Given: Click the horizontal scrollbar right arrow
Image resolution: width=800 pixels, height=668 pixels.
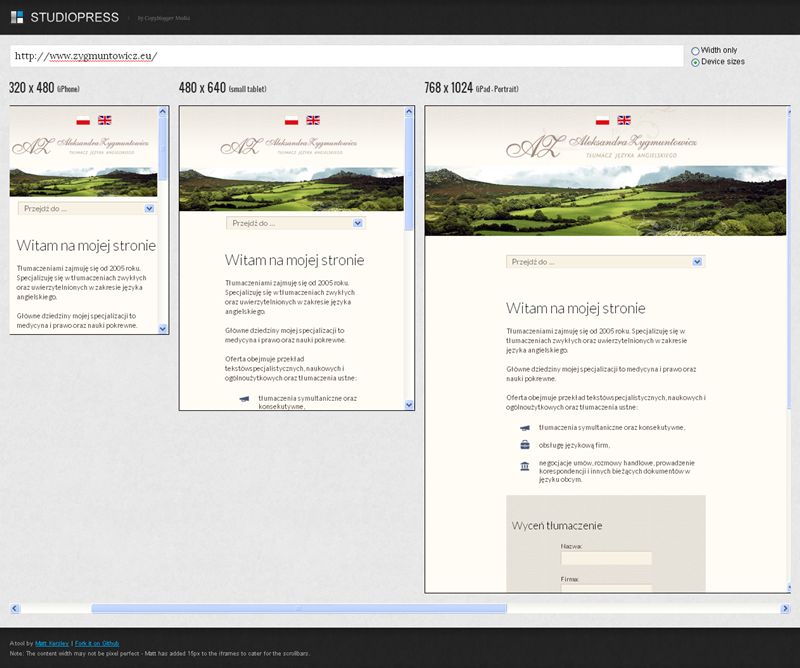Looking at the screenshot, I should [x=785, y=608].
